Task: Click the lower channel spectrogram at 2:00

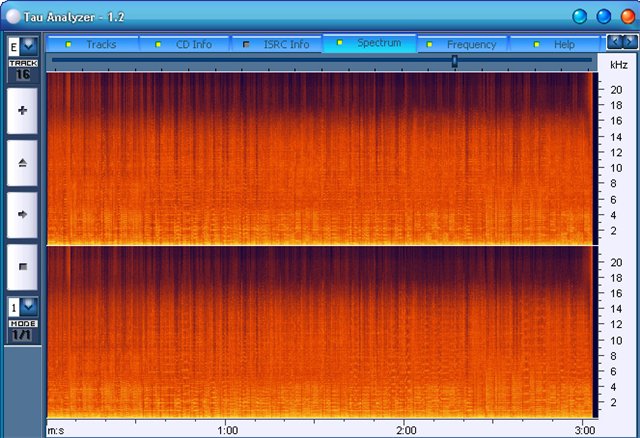Action: click(x=404, y=332)
